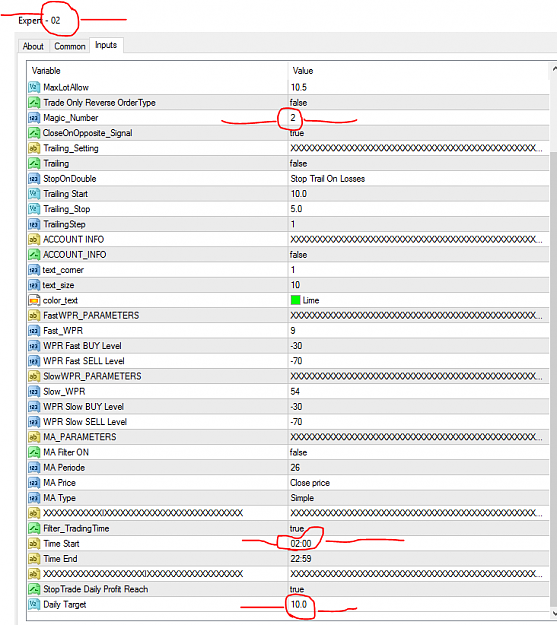This screenshot has width=557, height=625.
Task: Click the Variable column header
Action: pos(157,71)
